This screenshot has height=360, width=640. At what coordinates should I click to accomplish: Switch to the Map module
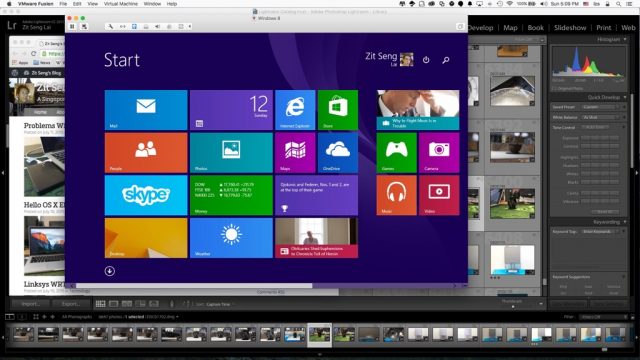[x=510, y=28]
